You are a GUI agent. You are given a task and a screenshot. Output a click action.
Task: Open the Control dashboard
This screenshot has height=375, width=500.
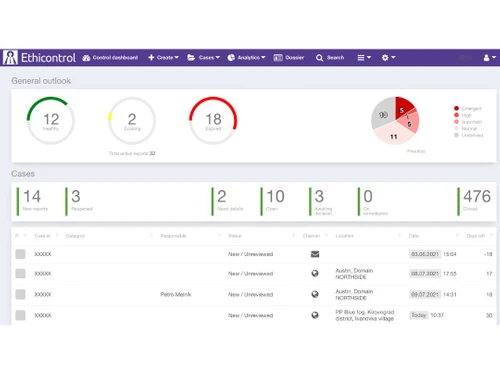110,58
